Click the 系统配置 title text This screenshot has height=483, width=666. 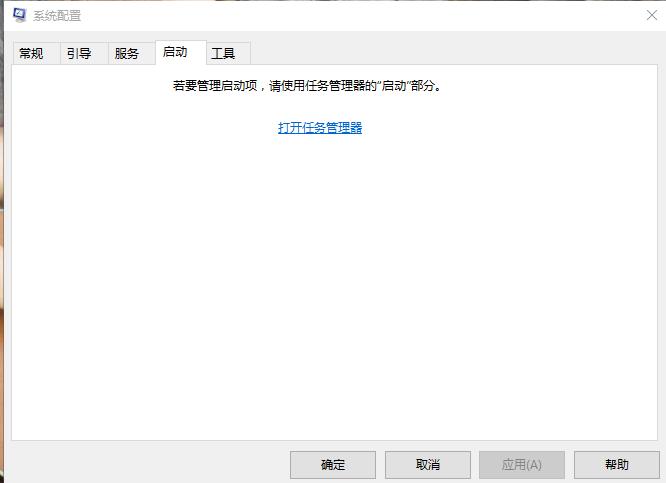(x=57, y=16)
